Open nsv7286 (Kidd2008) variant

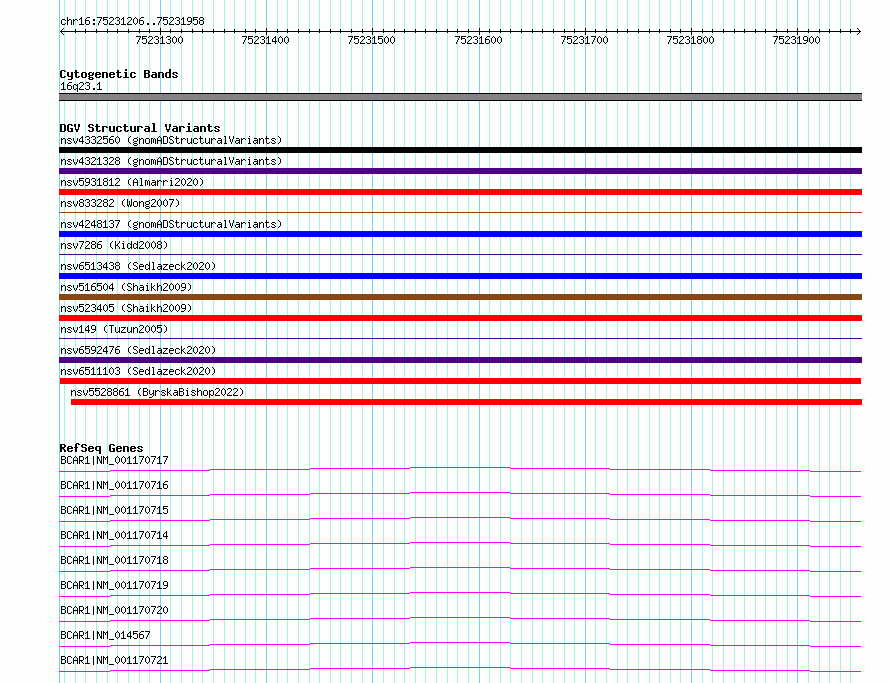pos(114,245)
